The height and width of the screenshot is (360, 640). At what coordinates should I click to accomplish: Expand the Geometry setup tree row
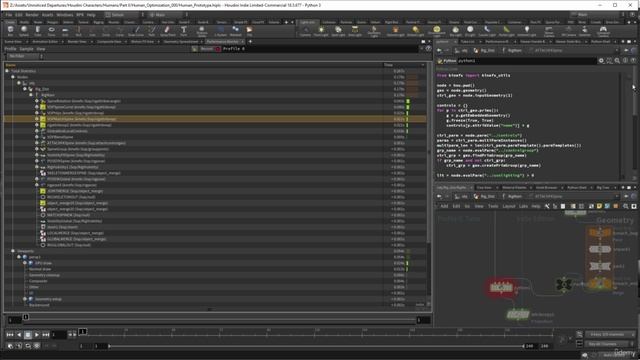click(x=25, y=299)
